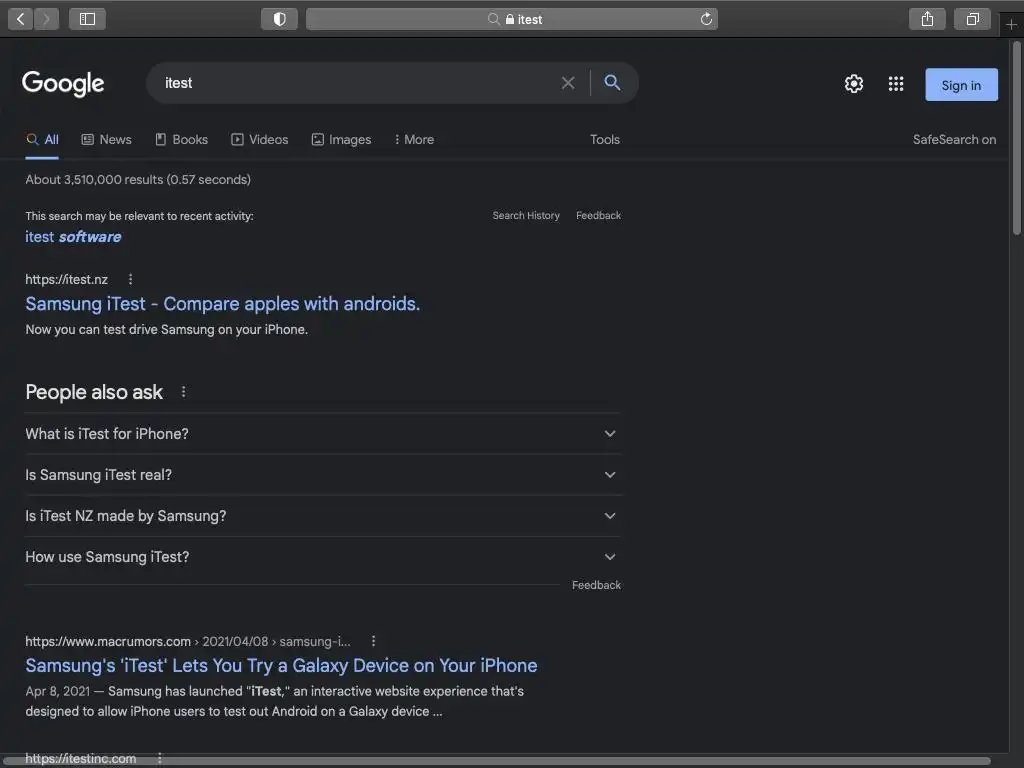Open the "itest software" suggestion
Image resolution: width=1024 pixels, height=768 pixels.
click(73, 237)
